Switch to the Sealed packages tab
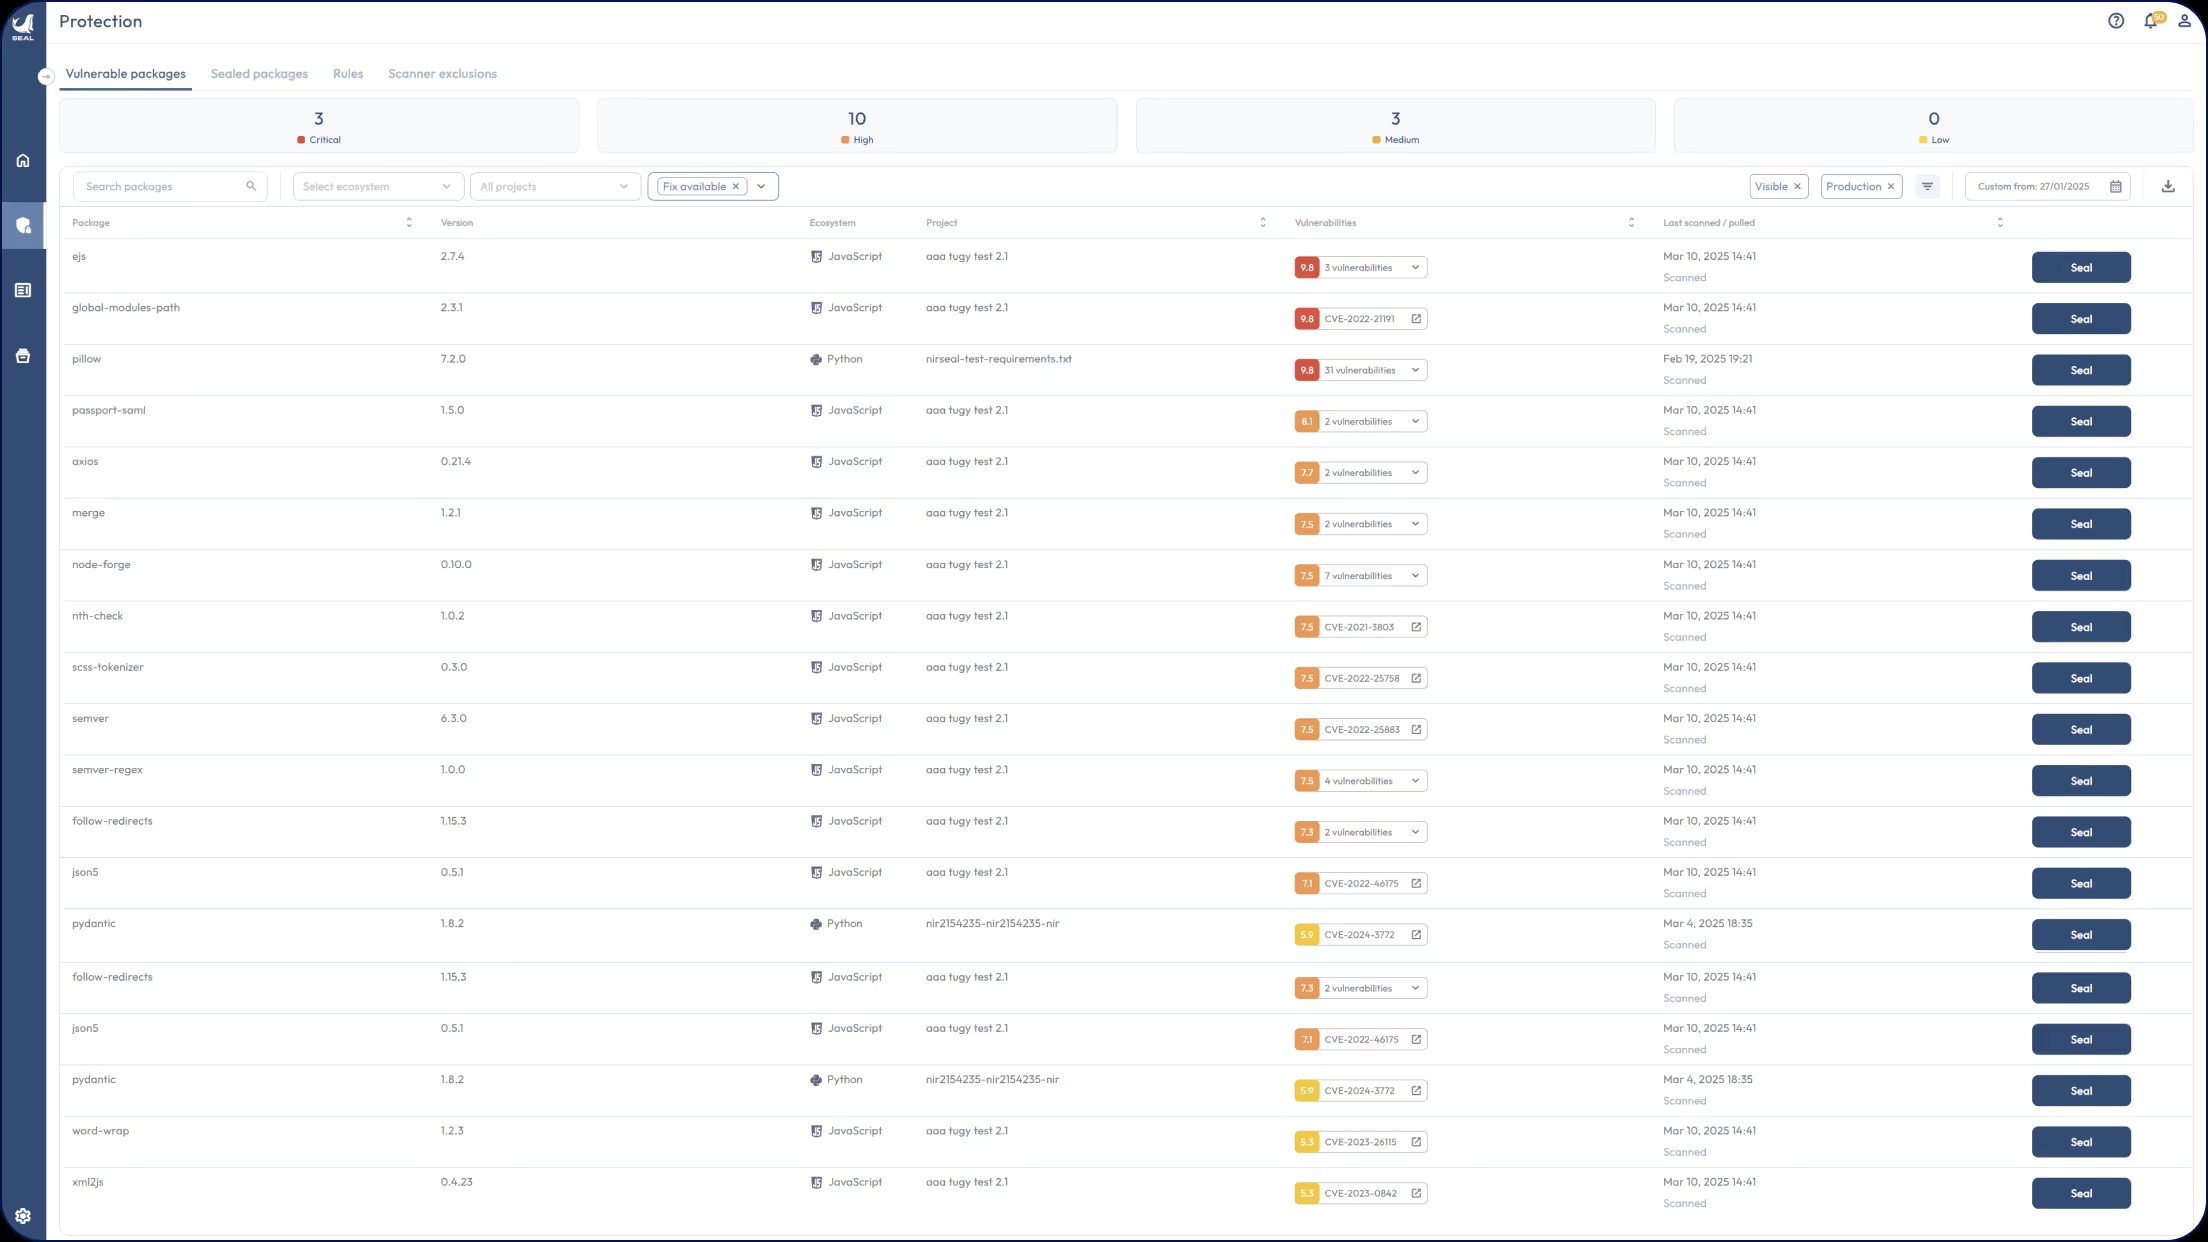 [x=259, y=74]
